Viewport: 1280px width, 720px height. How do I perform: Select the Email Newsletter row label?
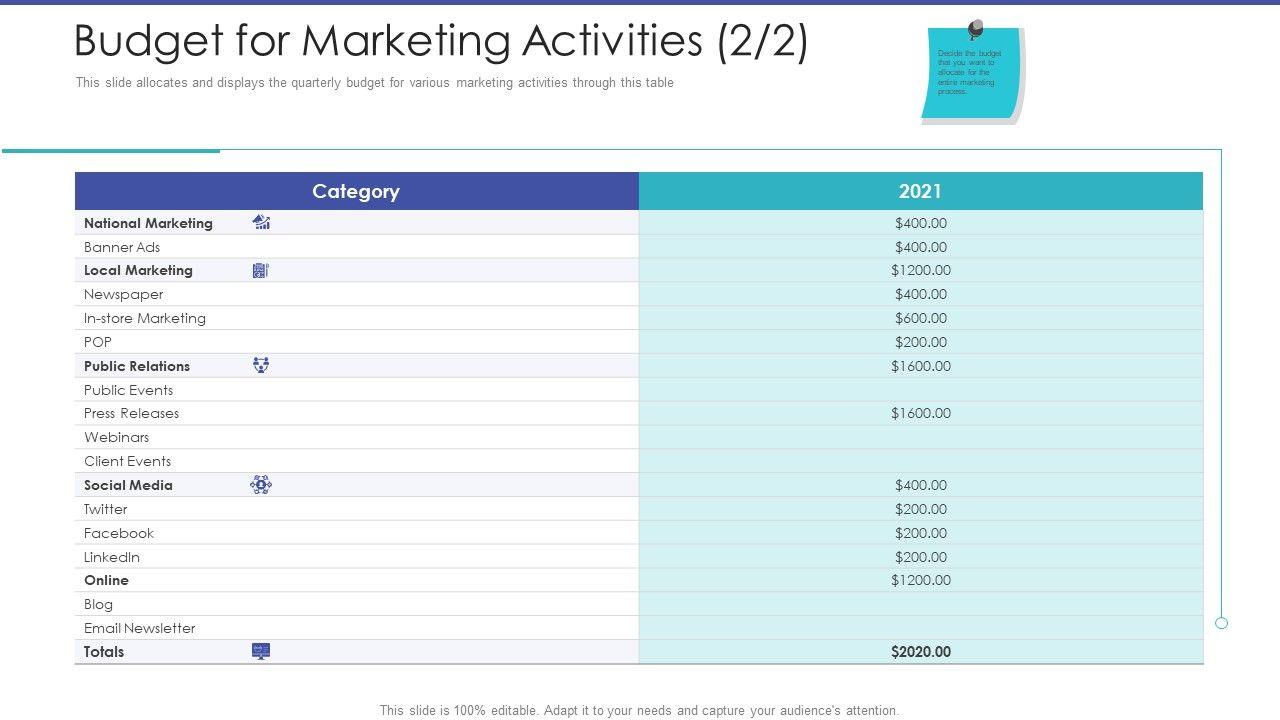[x=140, y=628]
